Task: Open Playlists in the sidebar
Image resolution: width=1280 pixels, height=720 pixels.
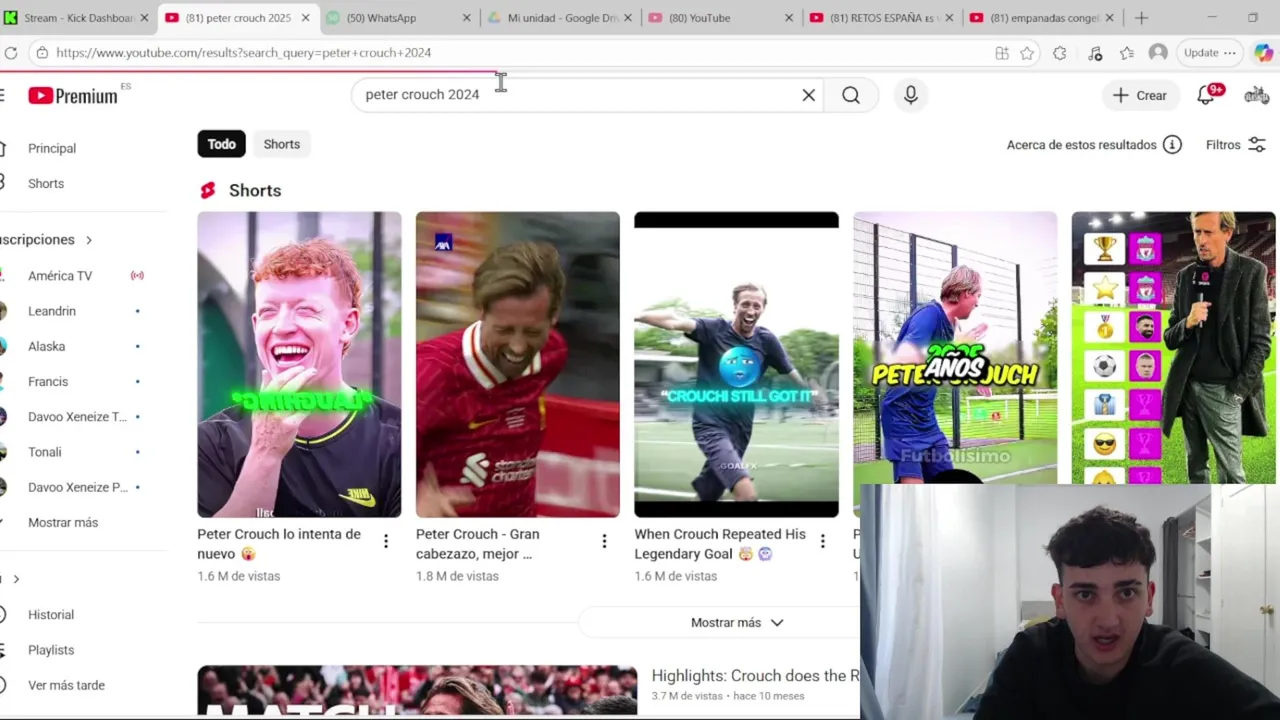Action: pyautogui.click(x=51, y=650)
